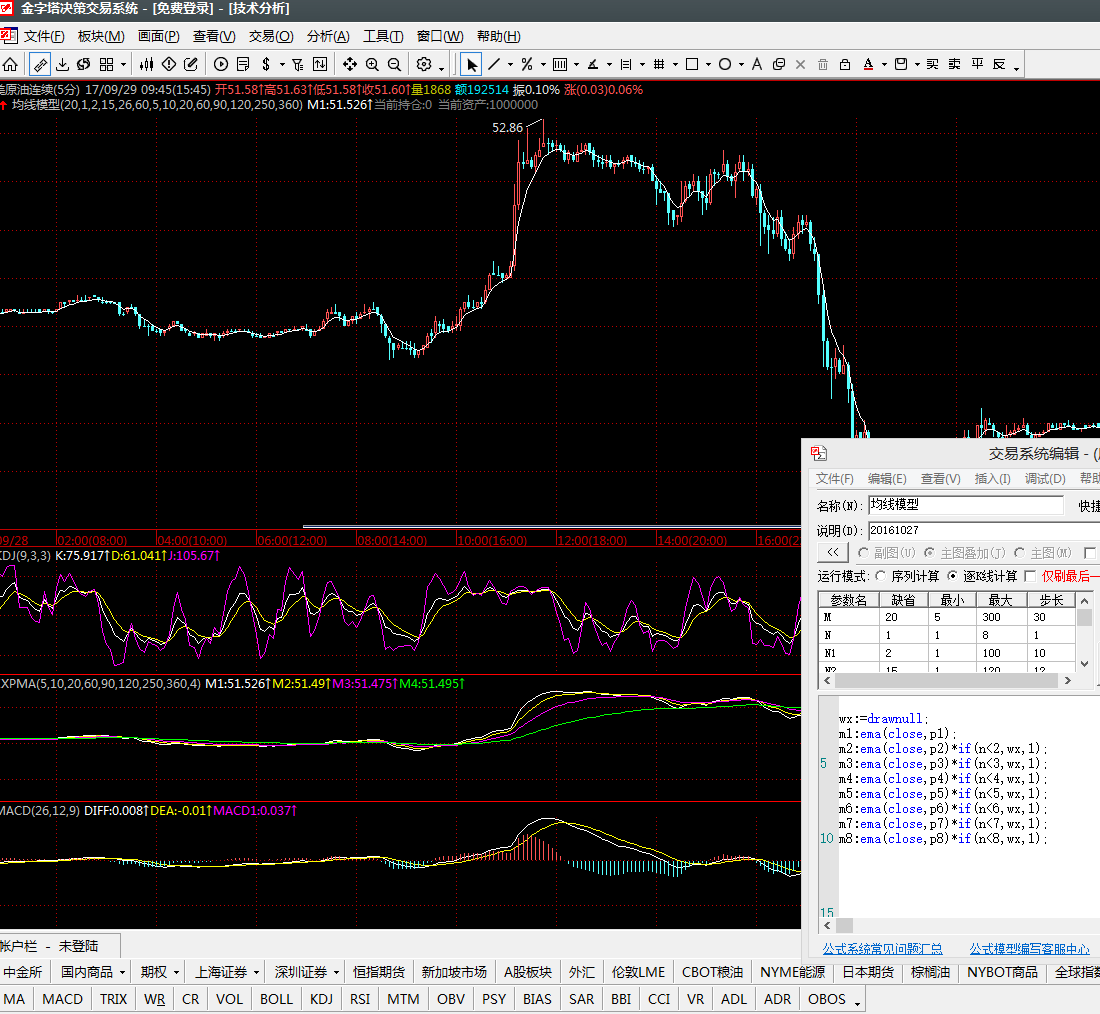
Task: Open the 公式模型编写客服中心 link
Action: [1029, 949]
